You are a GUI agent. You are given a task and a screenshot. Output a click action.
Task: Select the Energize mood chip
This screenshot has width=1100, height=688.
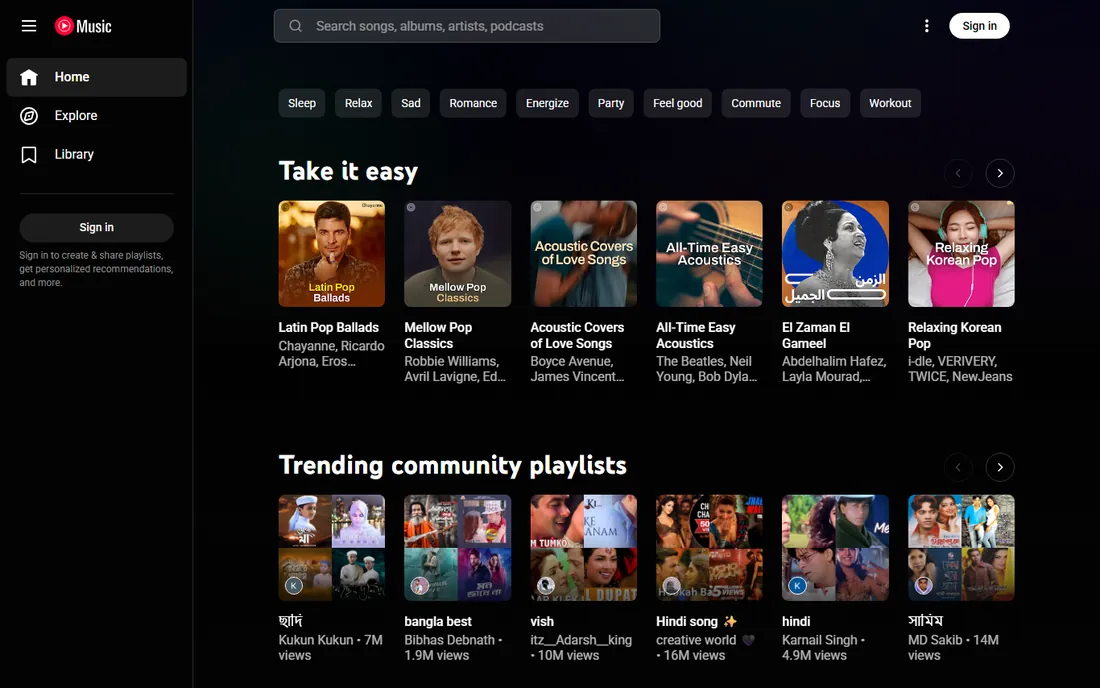coord(547,103)
